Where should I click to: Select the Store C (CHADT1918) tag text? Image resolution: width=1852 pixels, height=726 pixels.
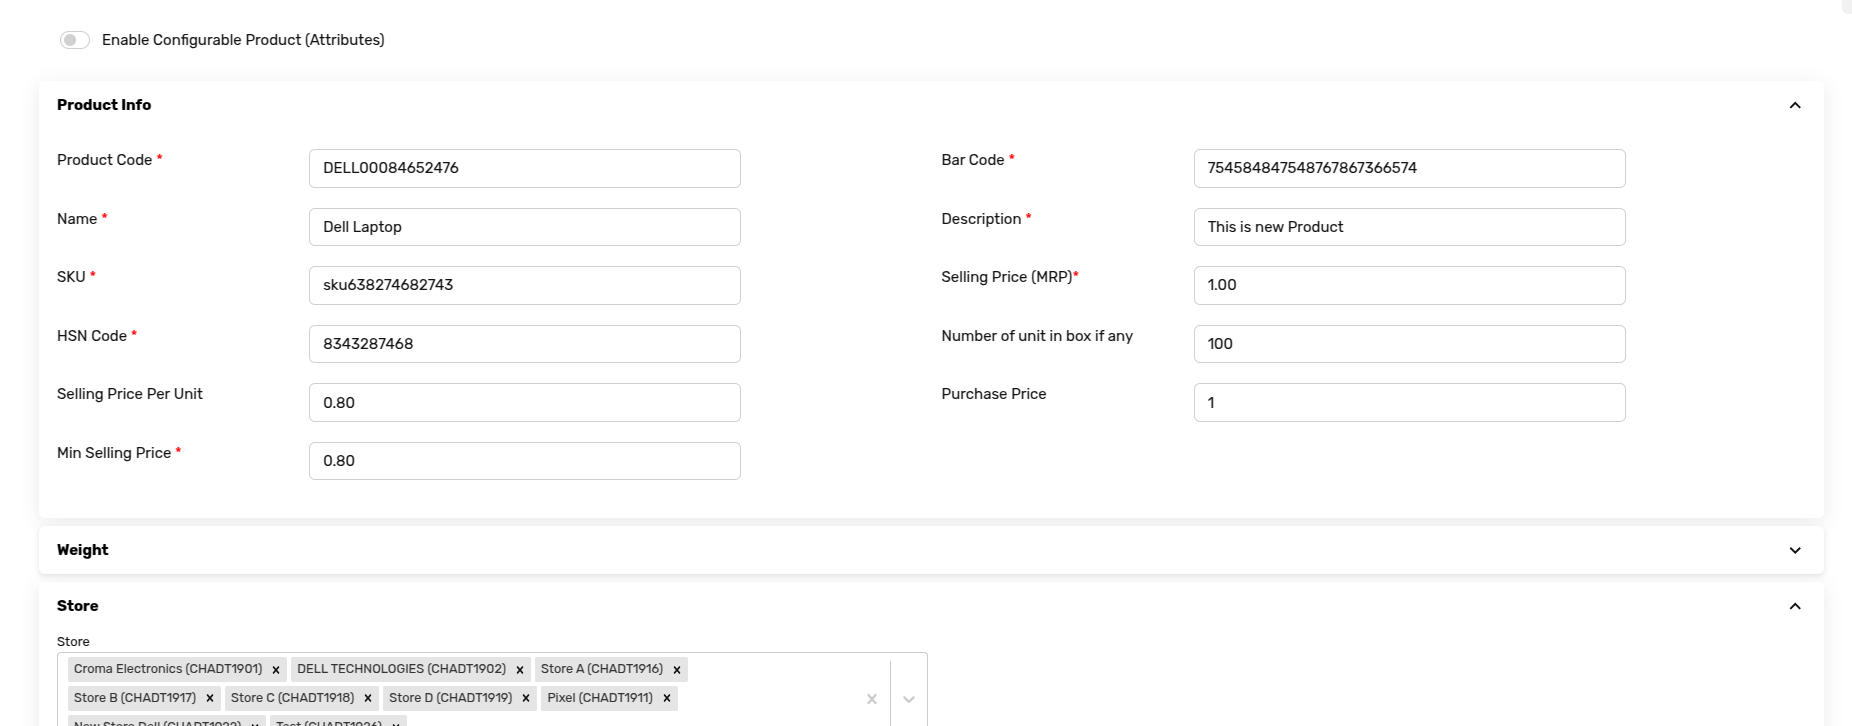tap(293, 698)
